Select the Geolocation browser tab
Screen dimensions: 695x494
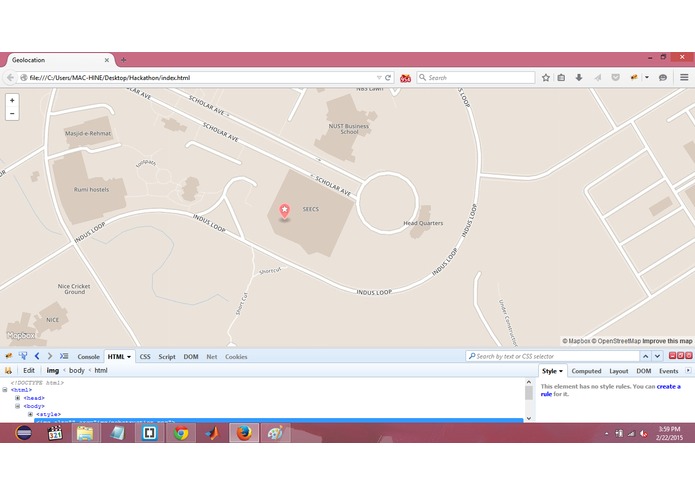(x=60, y=60)
